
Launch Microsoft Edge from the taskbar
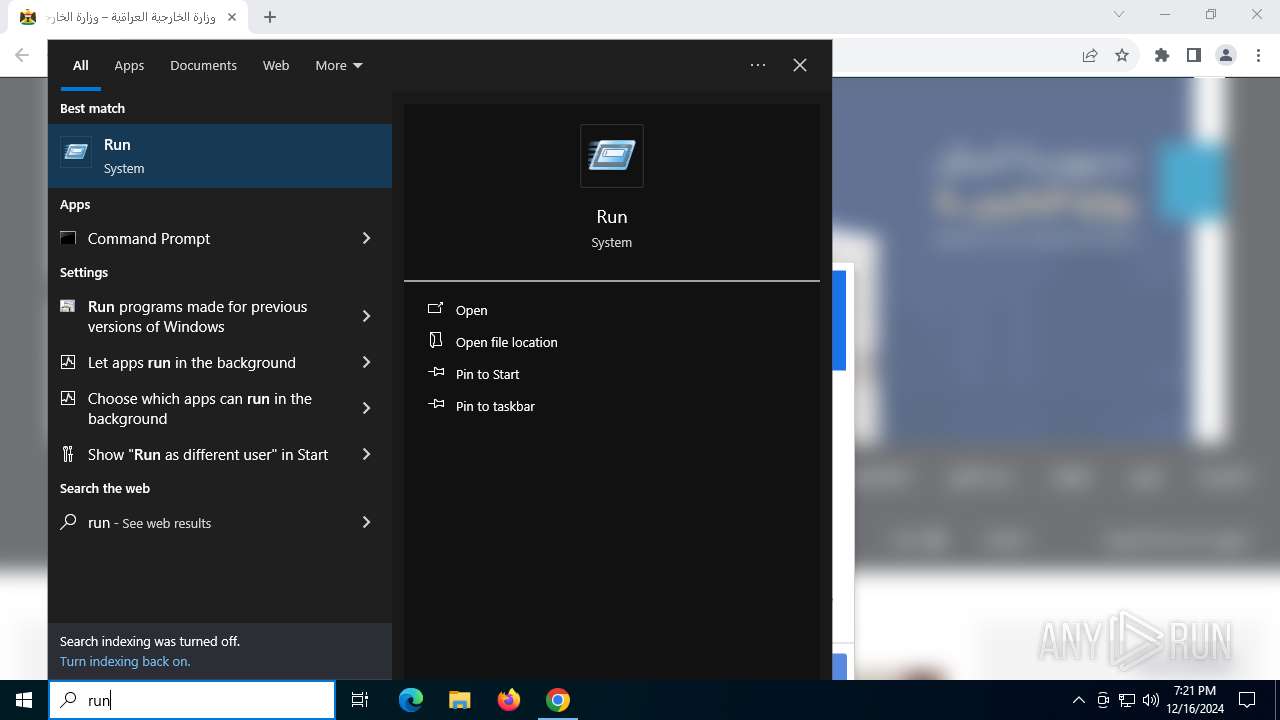(x=411, y=700)
